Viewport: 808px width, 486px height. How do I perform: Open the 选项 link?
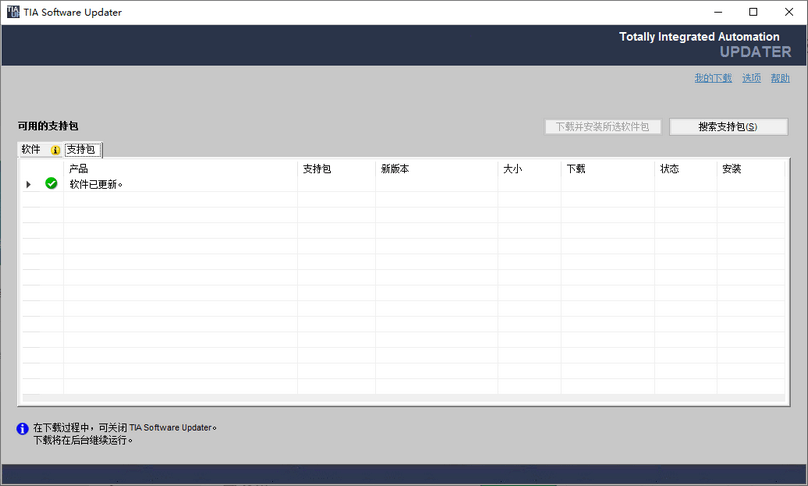pos(751,78)
